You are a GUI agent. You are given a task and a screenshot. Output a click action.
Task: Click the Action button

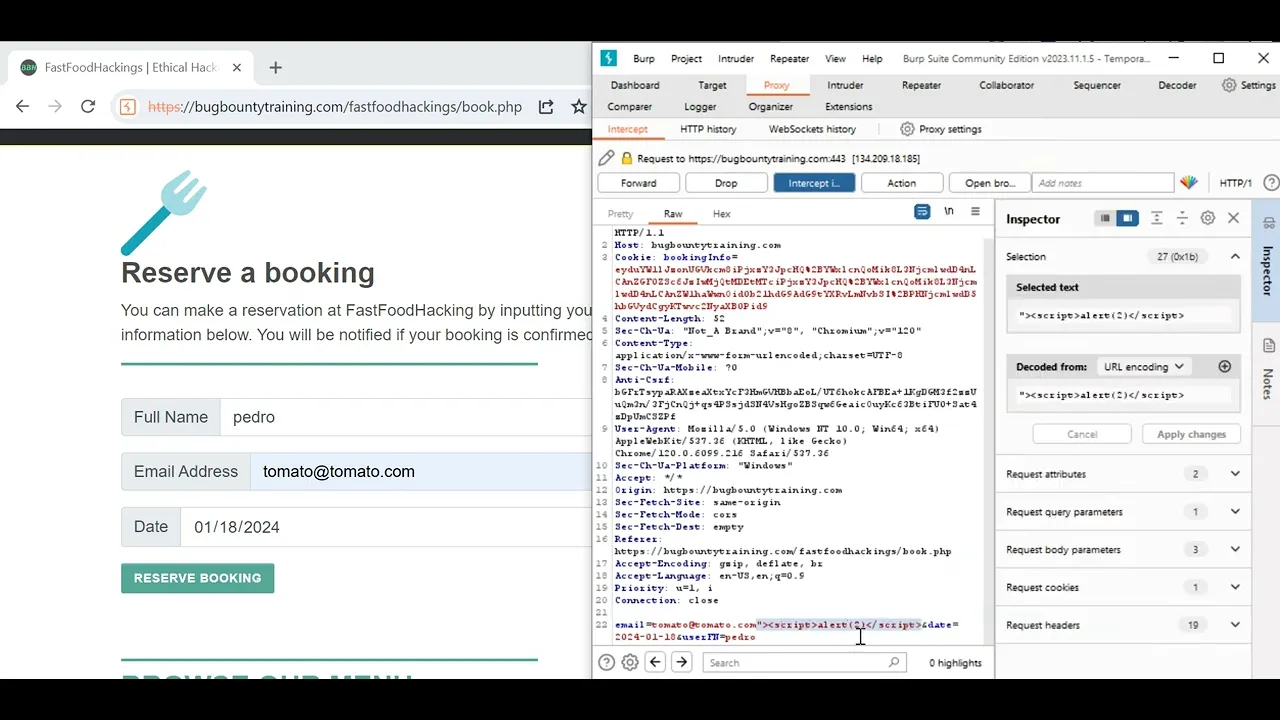pyautogui.click(x=901, y=183)
